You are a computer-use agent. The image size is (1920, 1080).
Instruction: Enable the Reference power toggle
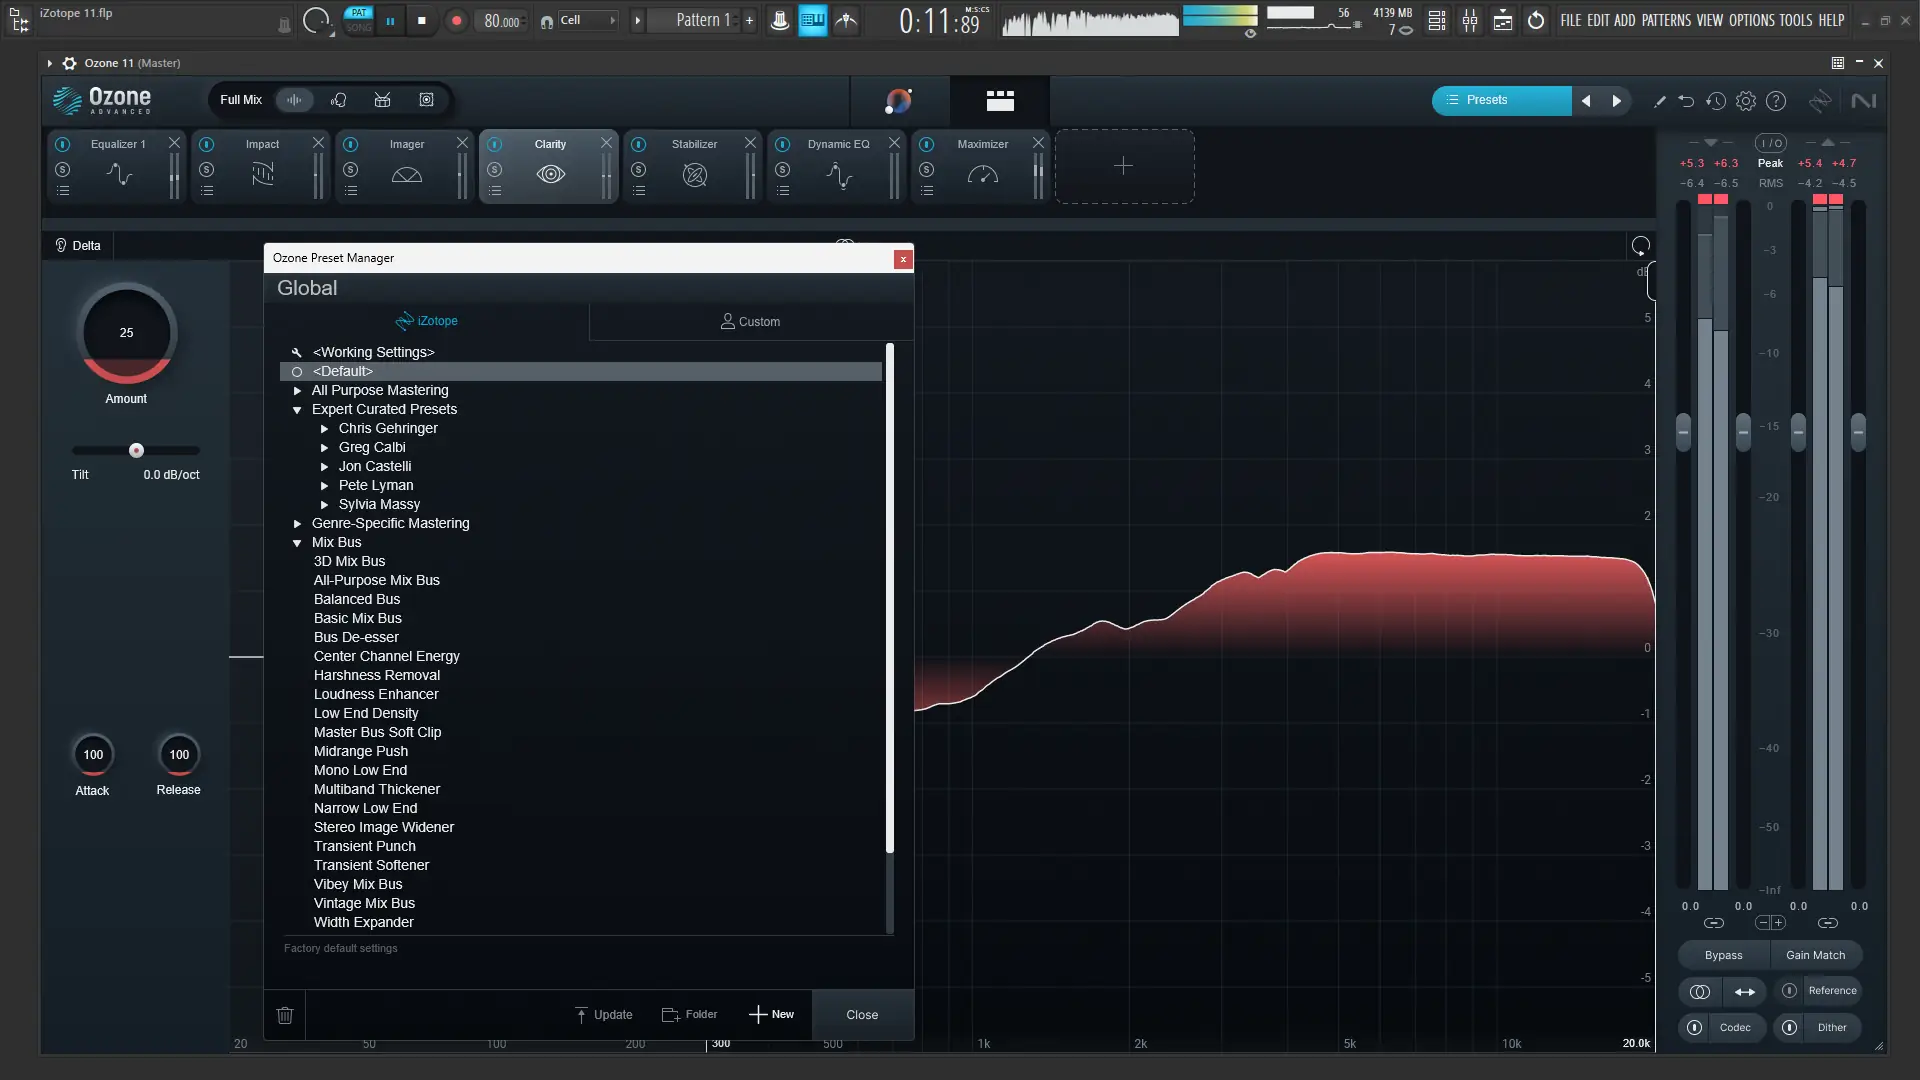(x=1790, y=991)
